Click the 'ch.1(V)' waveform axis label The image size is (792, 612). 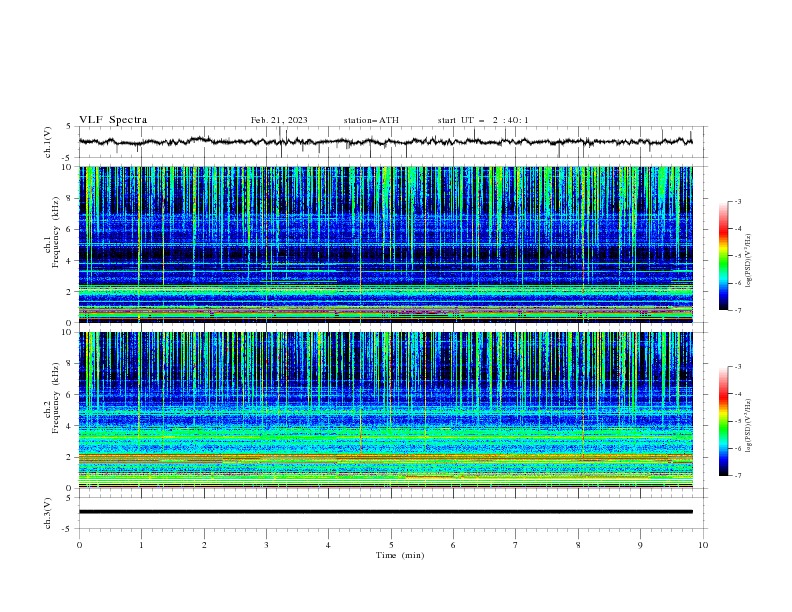pos(48,142)
